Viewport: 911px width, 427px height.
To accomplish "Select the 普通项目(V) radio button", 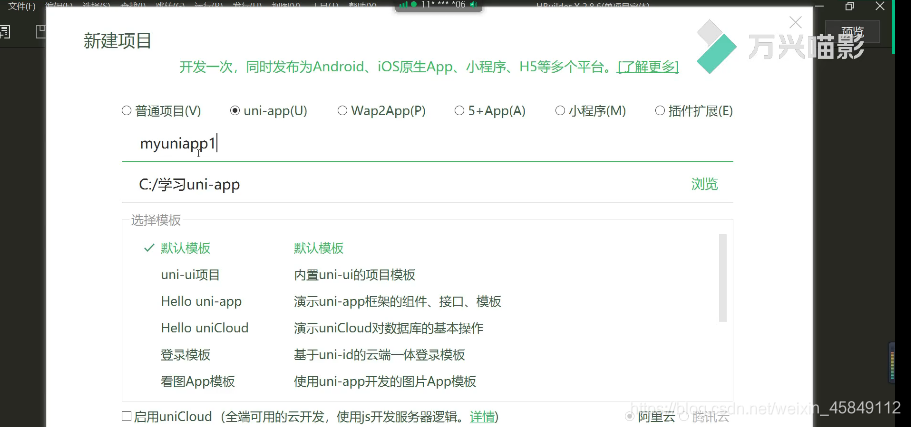I will click(127, 110).
